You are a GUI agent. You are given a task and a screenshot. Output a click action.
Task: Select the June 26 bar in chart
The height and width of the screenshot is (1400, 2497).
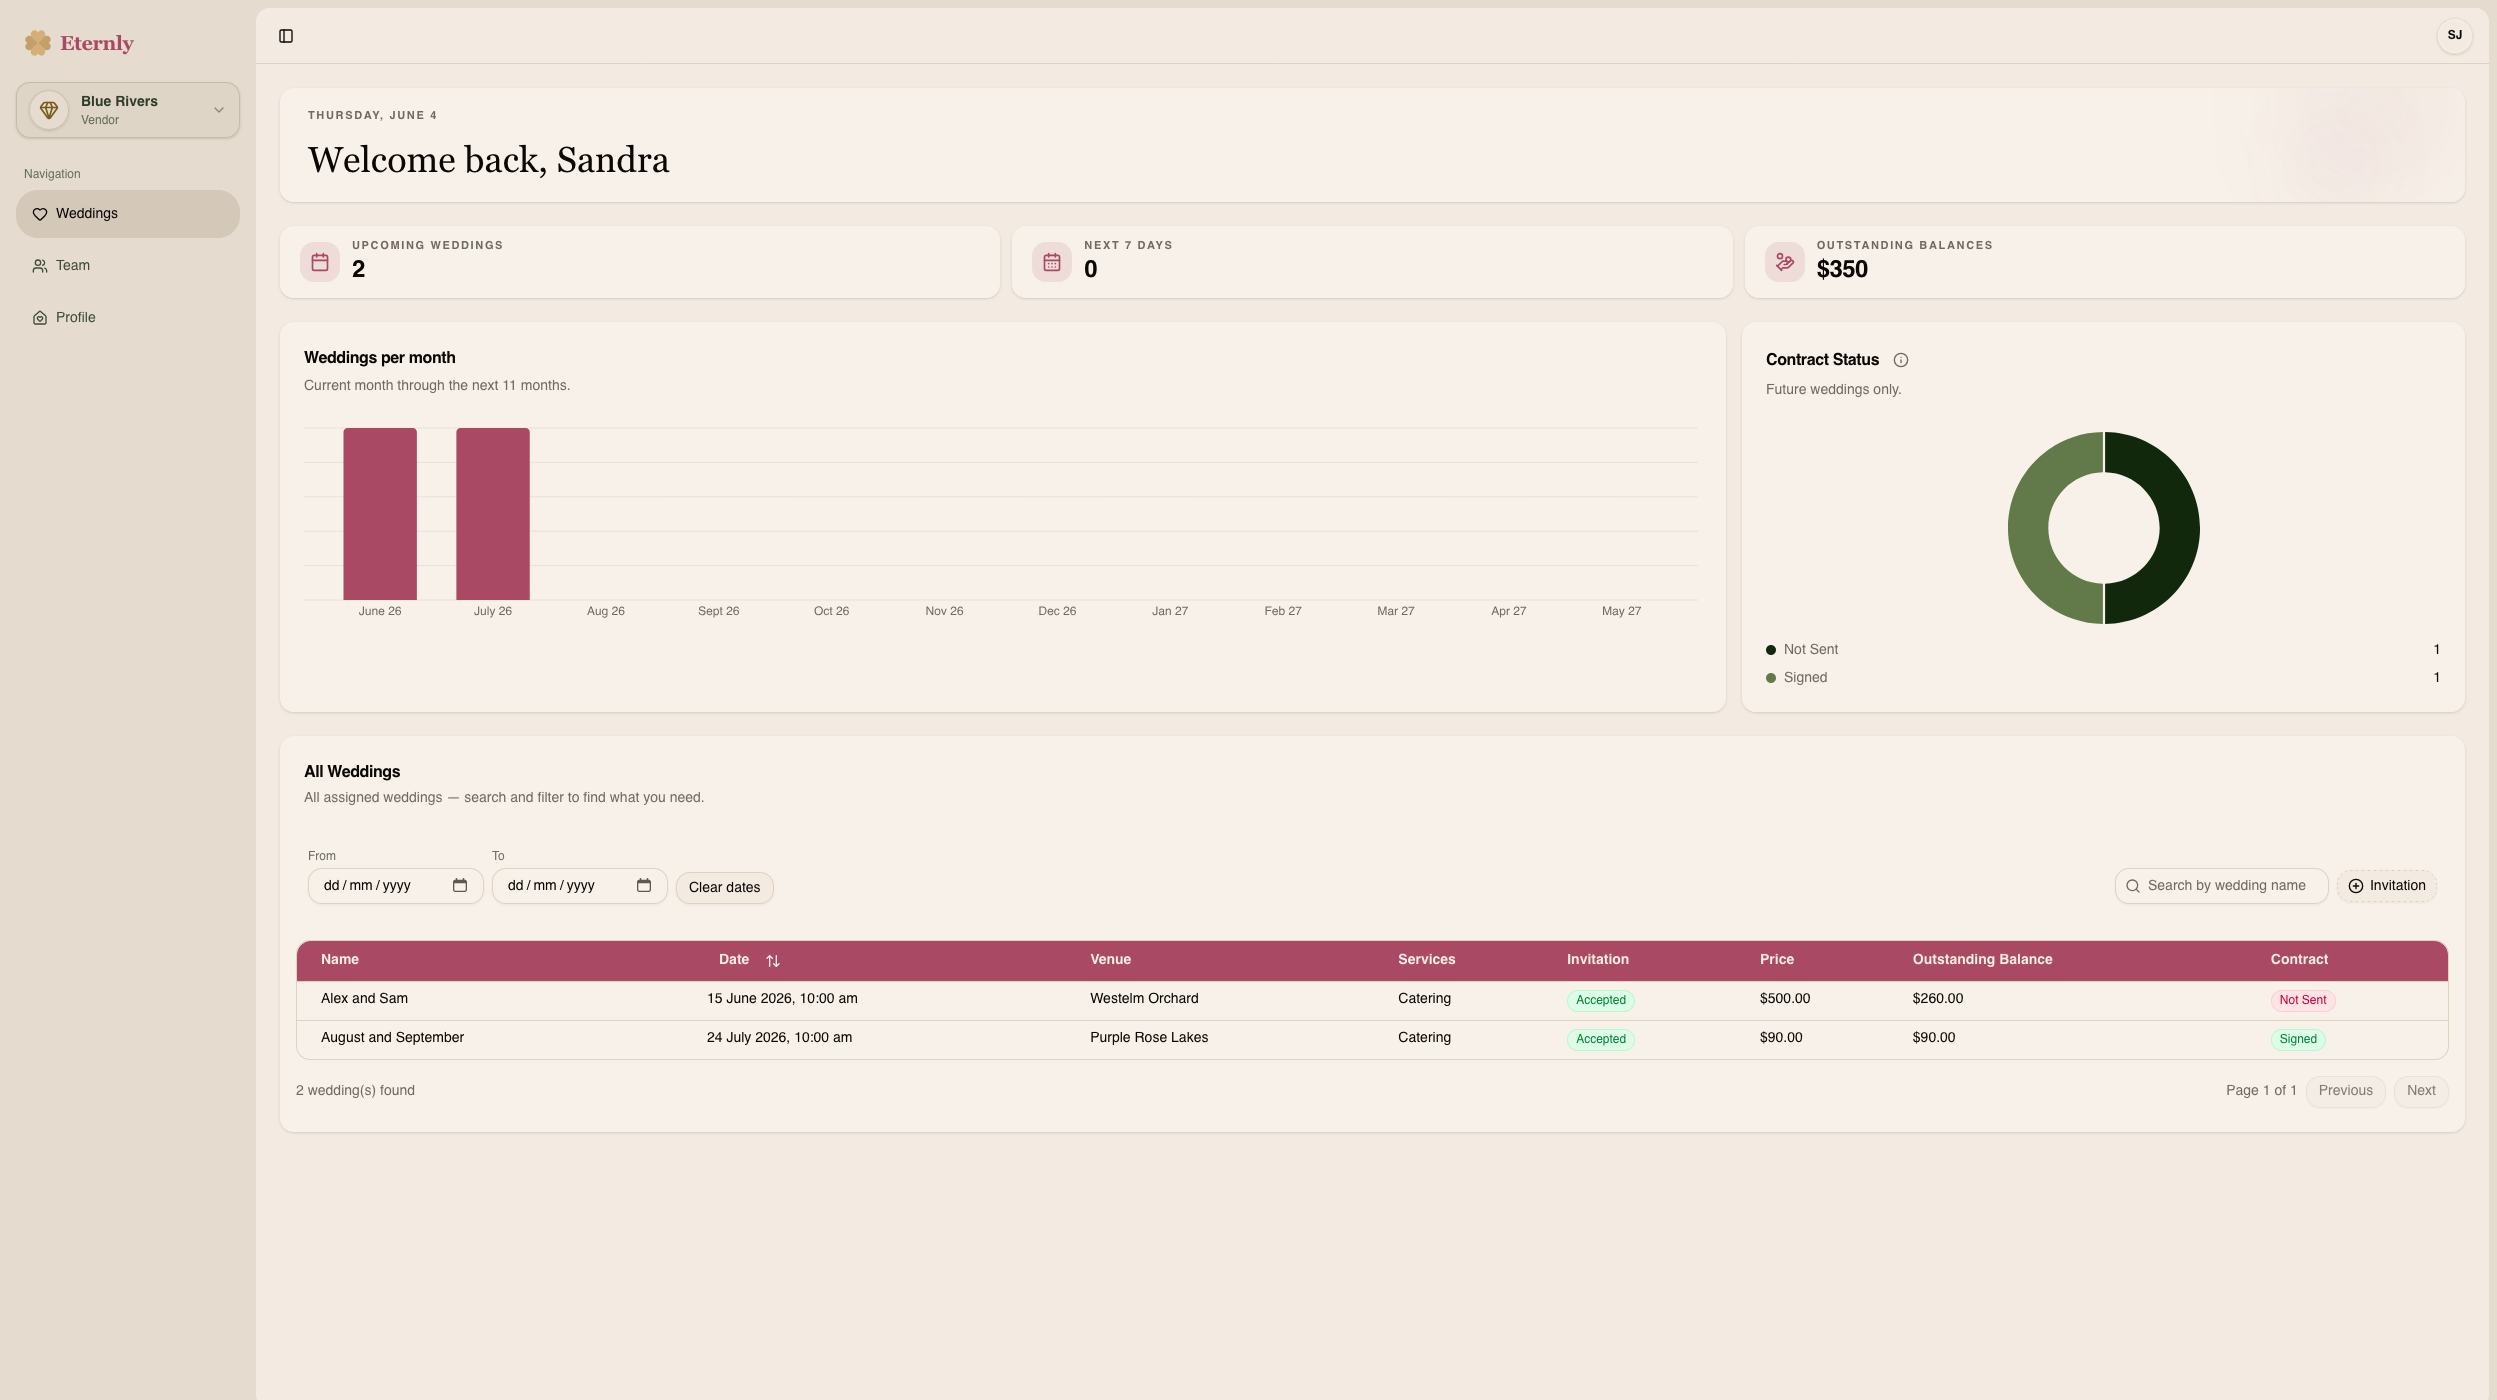(380, 514)
